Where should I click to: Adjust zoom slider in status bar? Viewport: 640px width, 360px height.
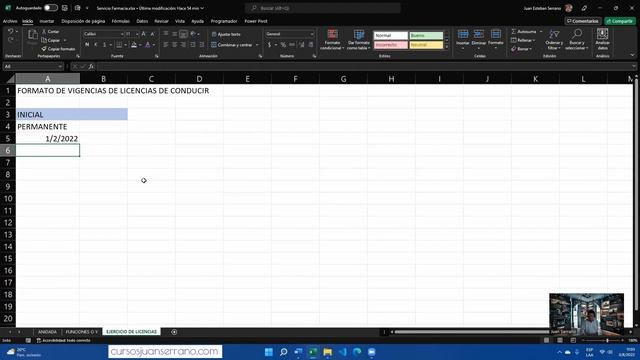click(607, 340)
